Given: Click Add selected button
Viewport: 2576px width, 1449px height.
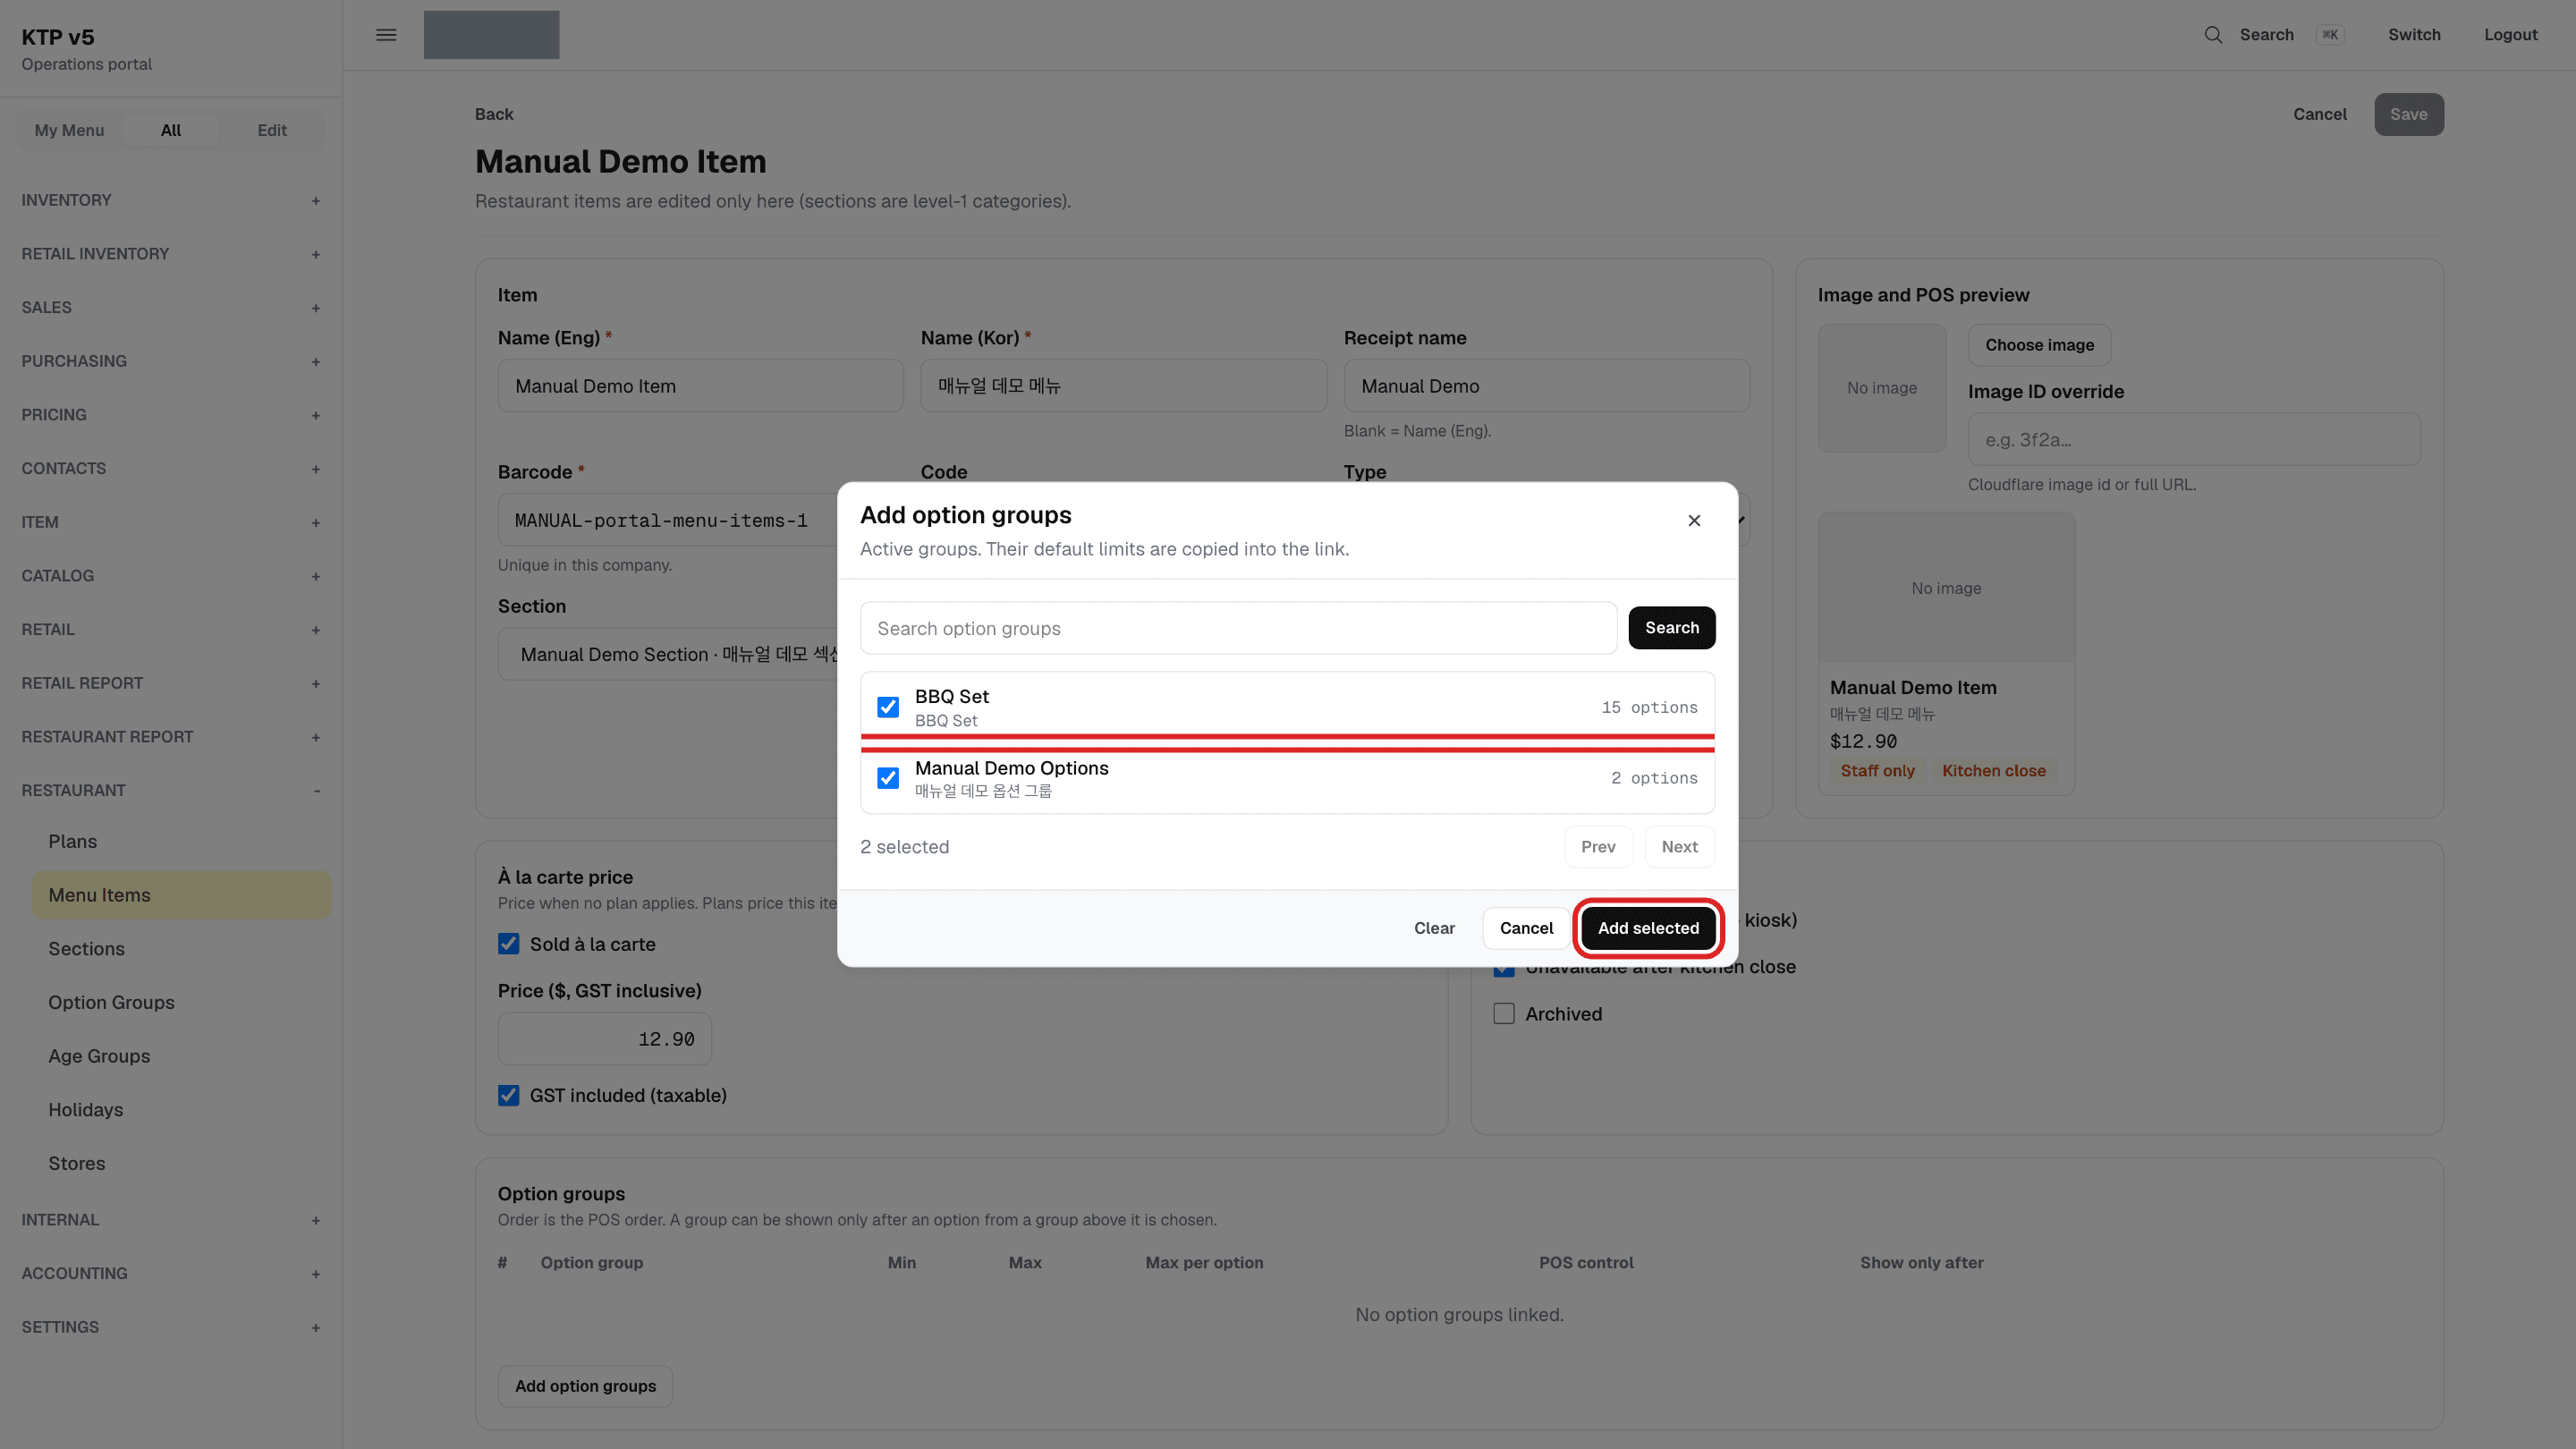Looking at the screenshot, I should [1648, 928].
